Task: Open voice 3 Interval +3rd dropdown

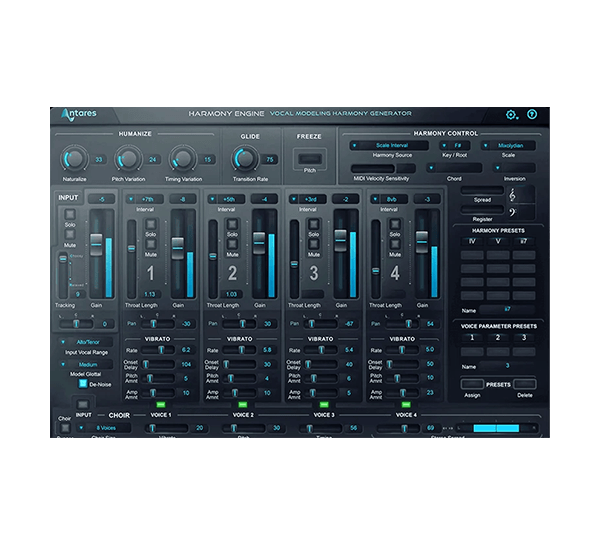Action: (308, 199)
